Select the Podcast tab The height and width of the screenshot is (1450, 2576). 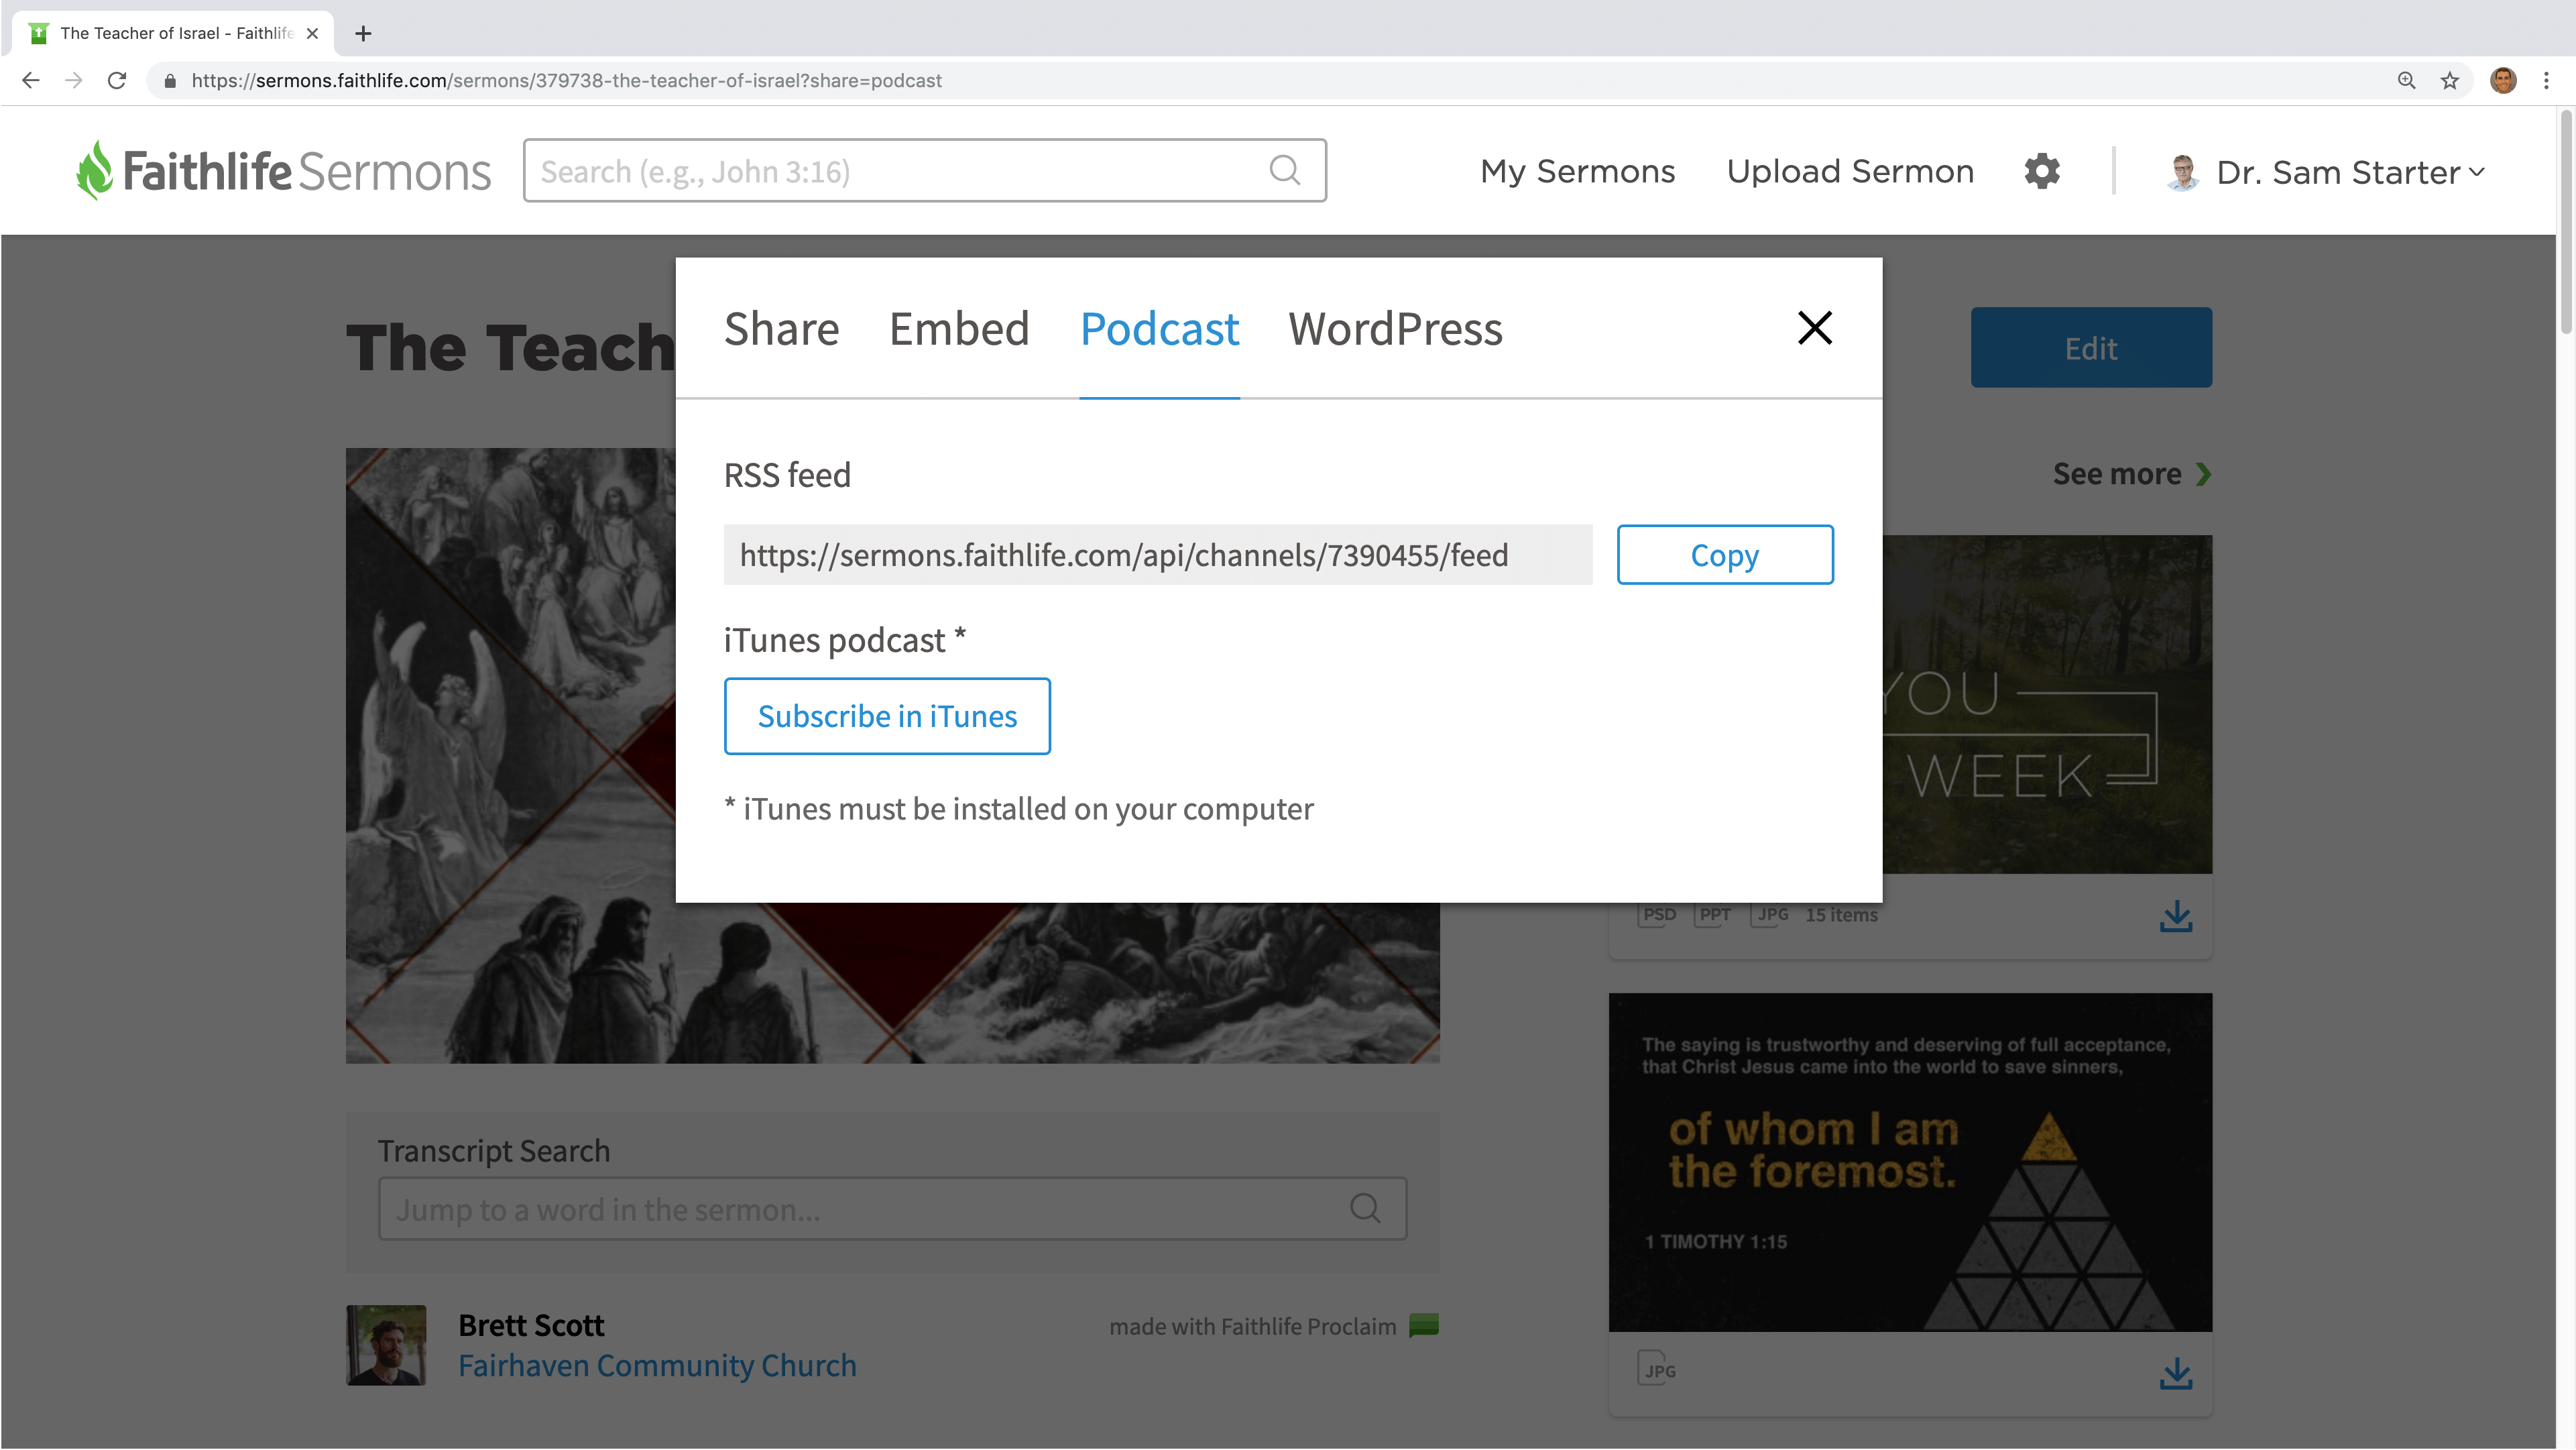coord(1159,329)
